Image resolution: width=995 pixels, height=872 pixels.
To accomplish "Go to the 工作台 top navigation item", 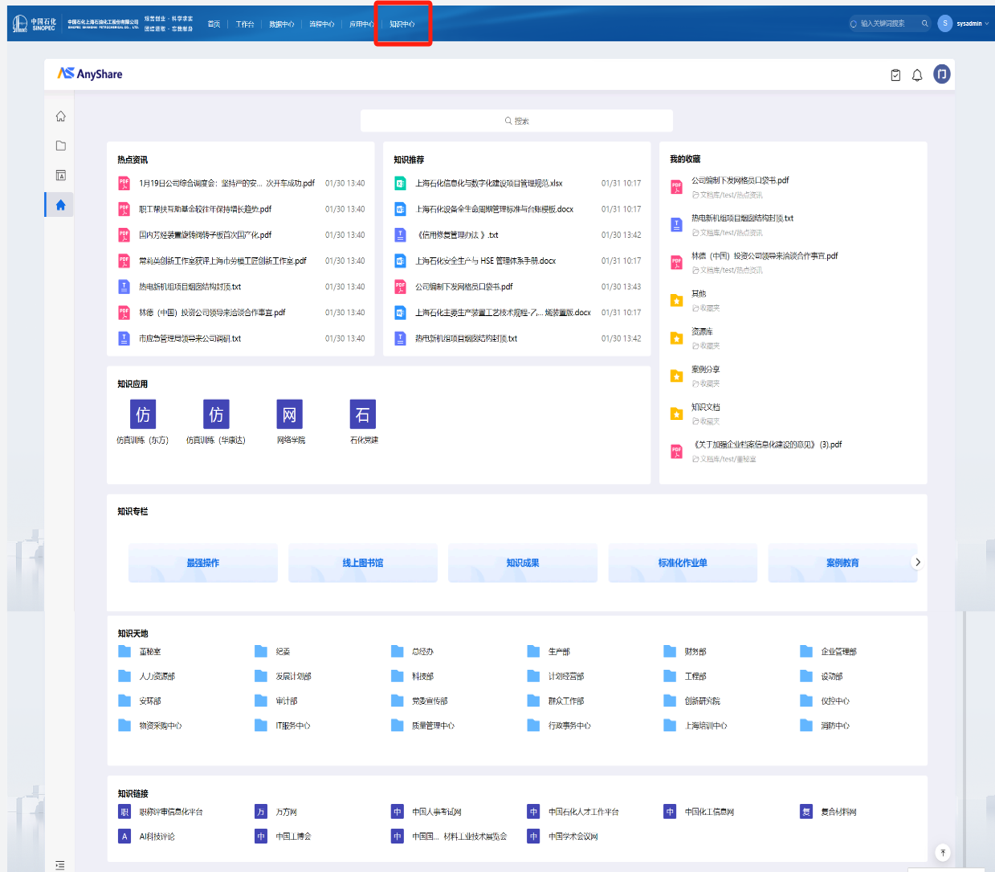I will [x=245, y=24].
